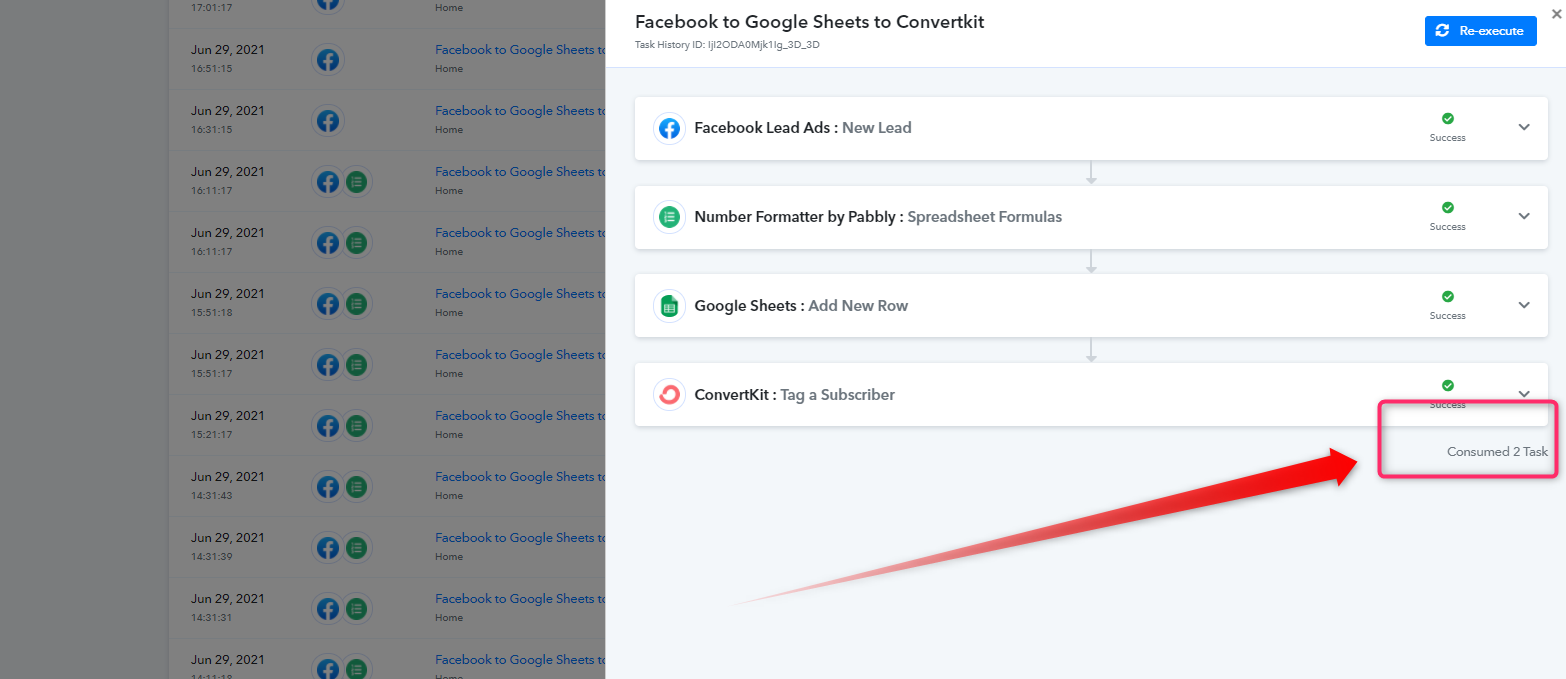Click the 15:21:17 timestamp

click(212, 435)
